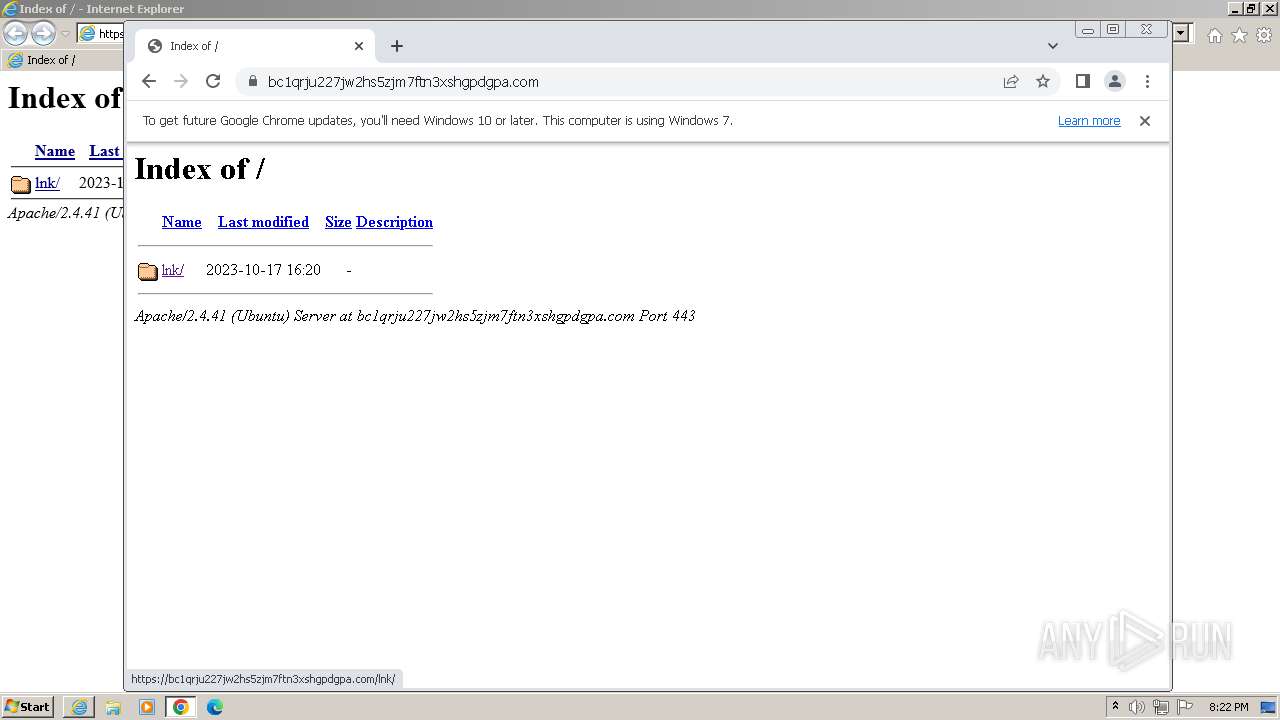This screenshot has width=1280, height=720.
Task: Reload the Chrome page
Action: [x=213, y=82]
